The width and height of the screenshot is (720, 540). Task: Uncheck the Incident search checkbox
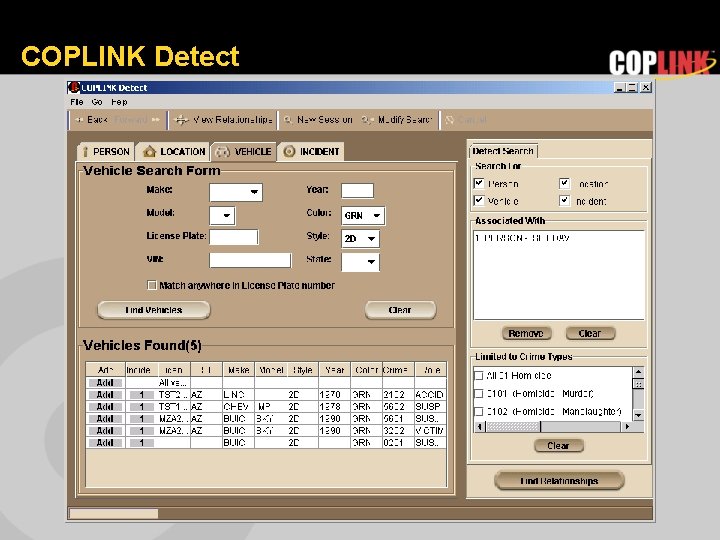pos(564,201)
